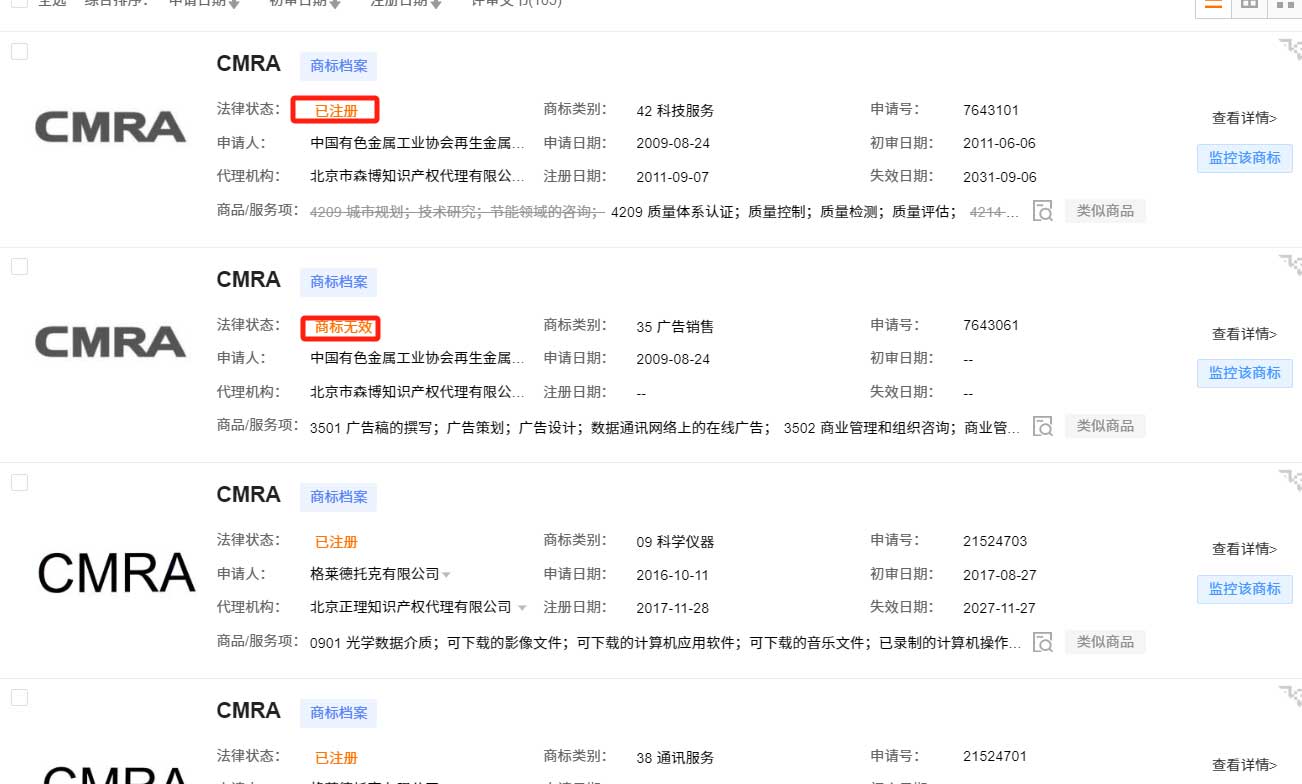The image size is (1302, 784).
Task: Click application date 2016-10-11
Action: pyautogui.click(x=673, y=575)
